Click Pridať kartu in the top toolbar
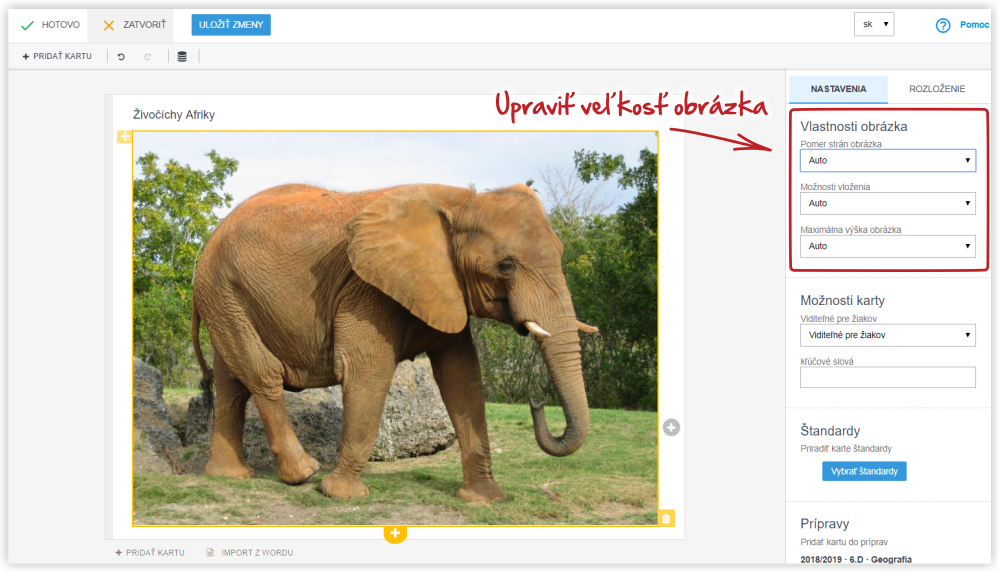Viewport: 1000px width, 572px height. 57,56
